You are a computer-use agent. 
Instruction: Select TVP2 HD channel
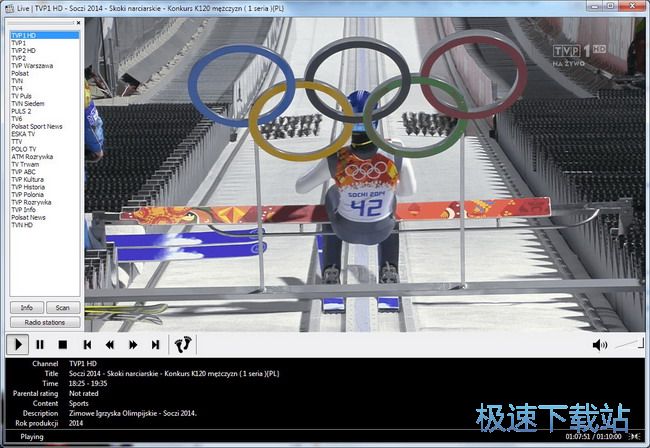point(24,51)
